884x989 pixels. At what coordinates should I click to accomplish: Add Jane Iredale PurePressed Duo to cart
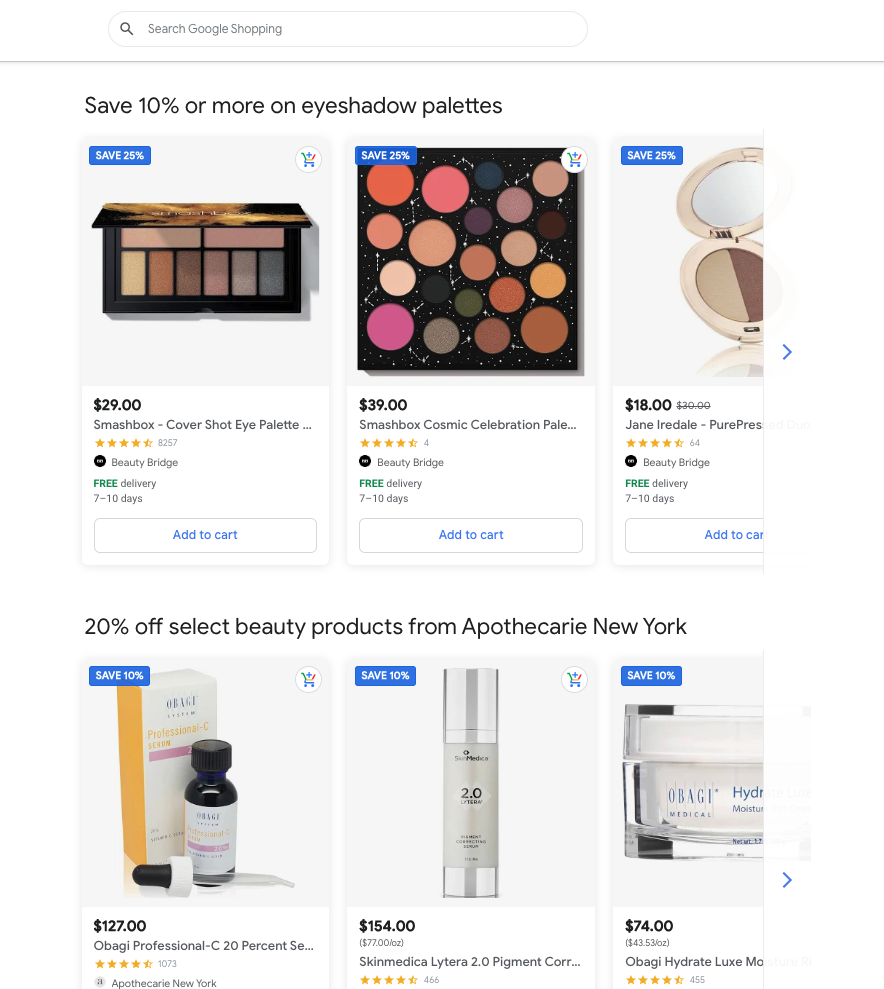point(694,535)
